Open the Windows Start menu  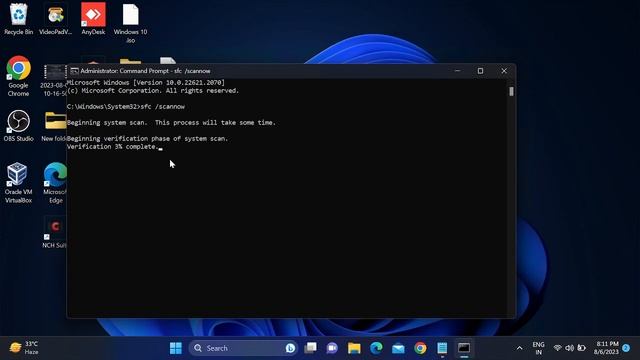176,348
